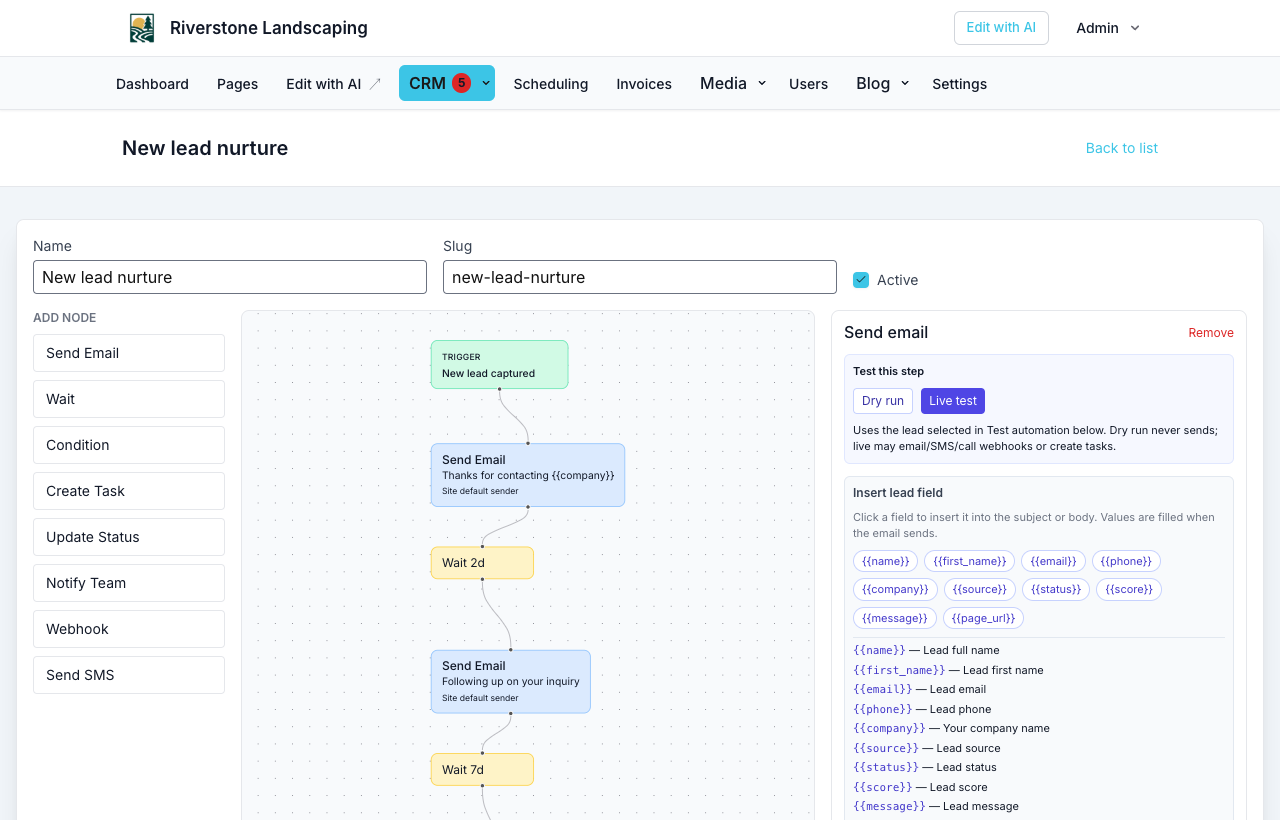
Task: Click the 'Your company name' description text
Action: [x=996, y=728]
